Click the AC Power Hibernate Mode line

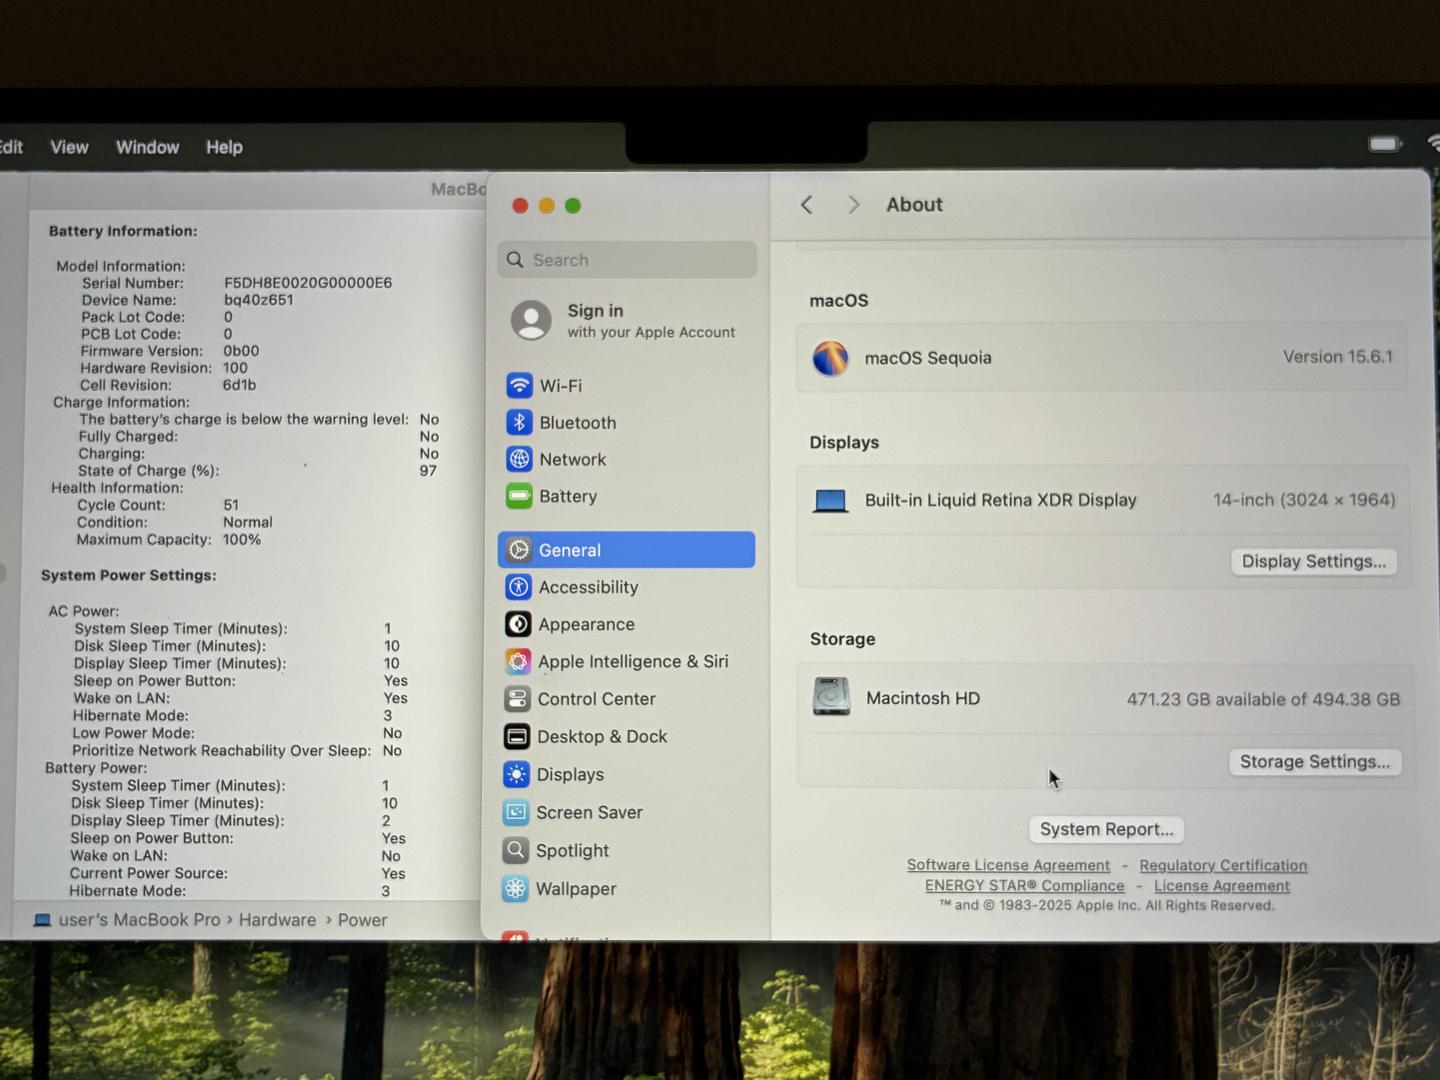232,716
